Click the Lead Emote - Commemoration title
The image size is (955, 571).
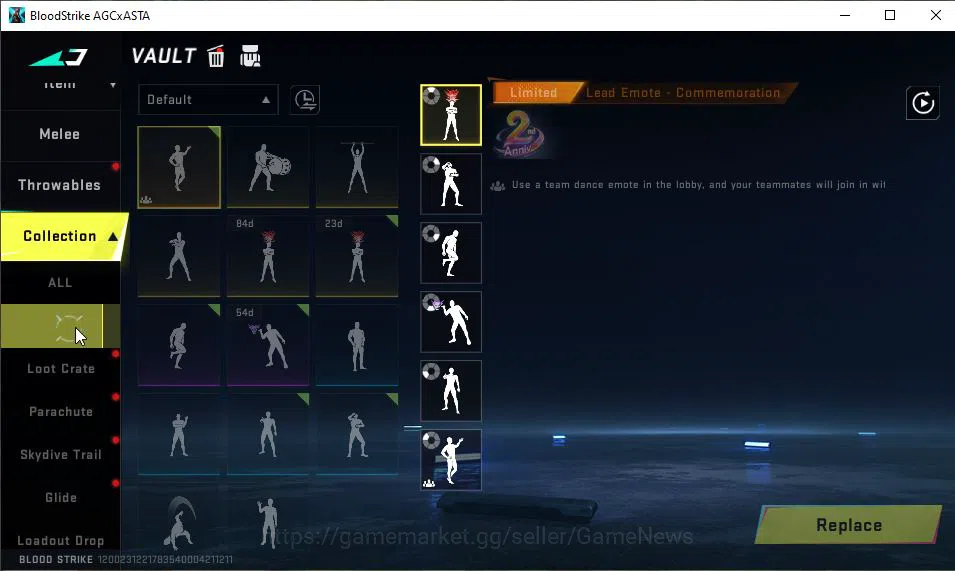683,93
